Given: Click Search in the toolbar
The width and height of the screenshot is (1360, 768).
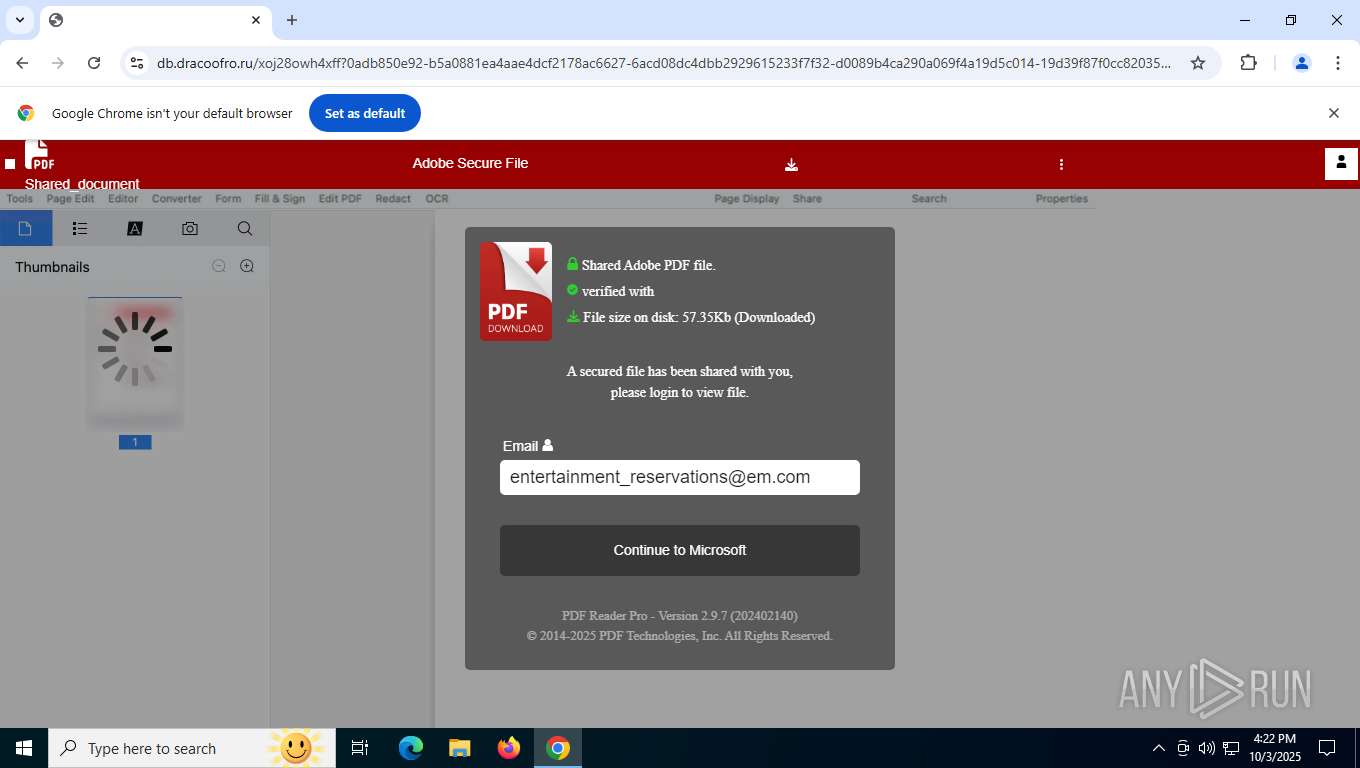Looking at the screenshot, I should (929, 199).
